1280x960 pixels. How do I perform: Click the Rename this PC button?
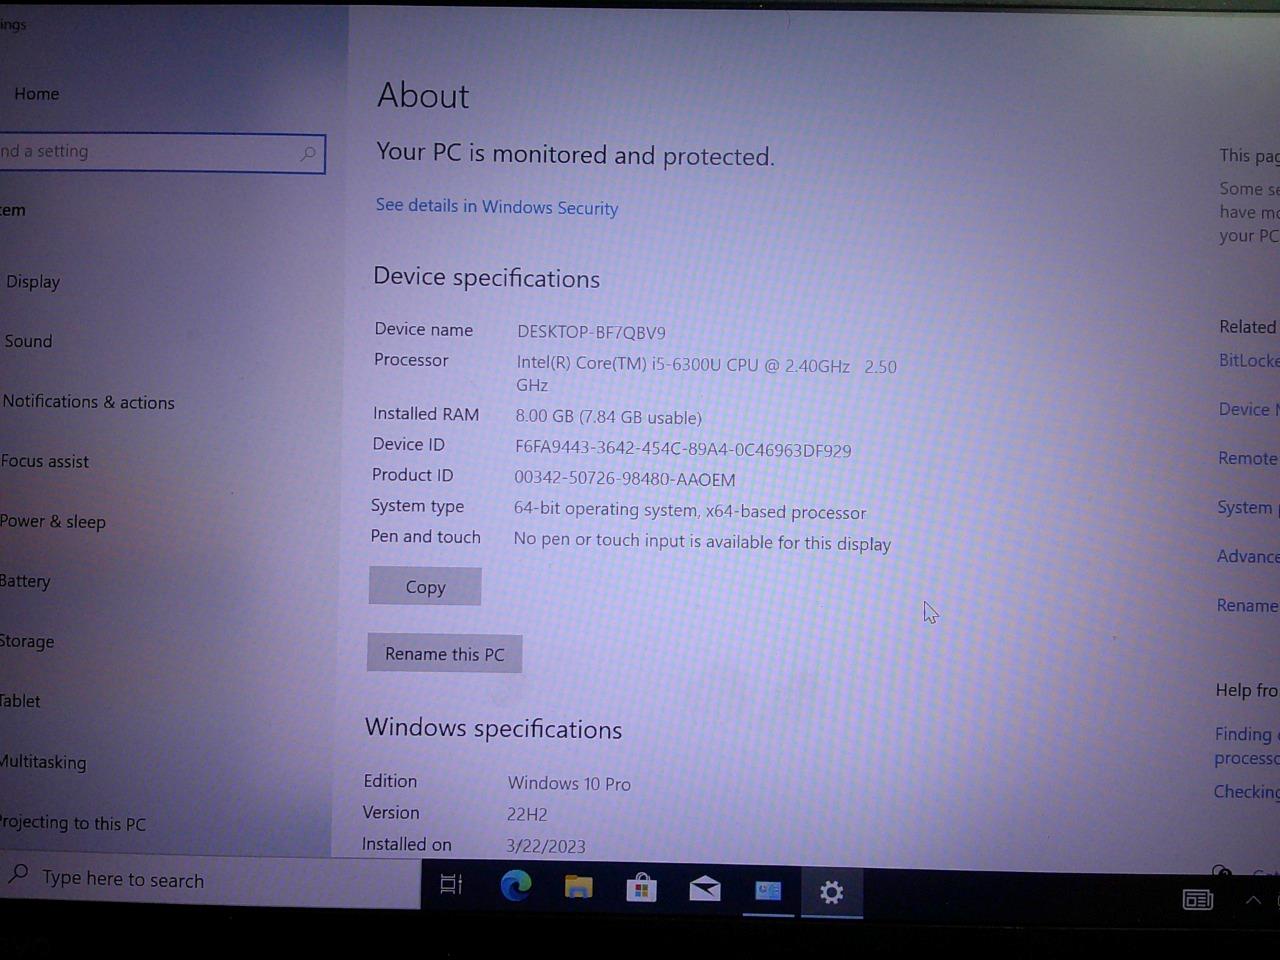[x=444, y=654]
